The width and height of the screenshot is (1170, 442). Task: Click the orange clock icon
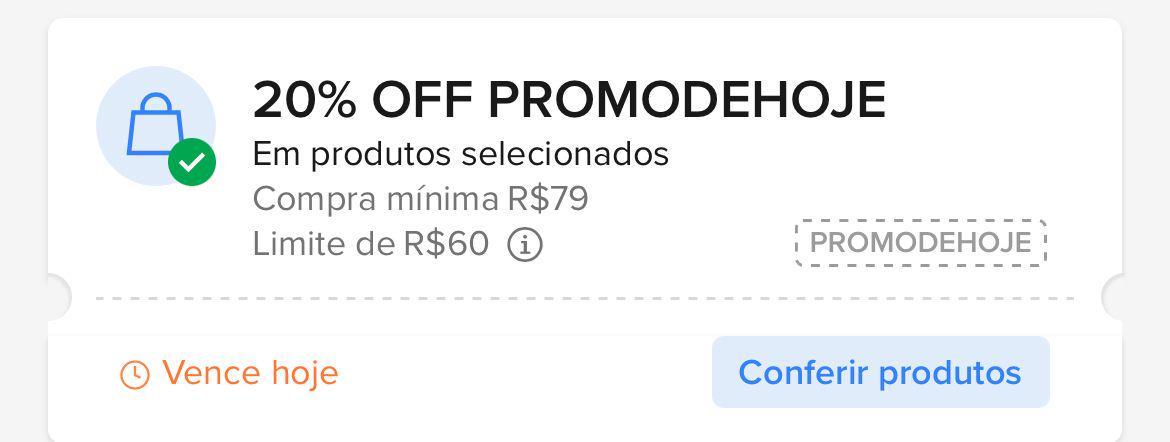point(134,375)
